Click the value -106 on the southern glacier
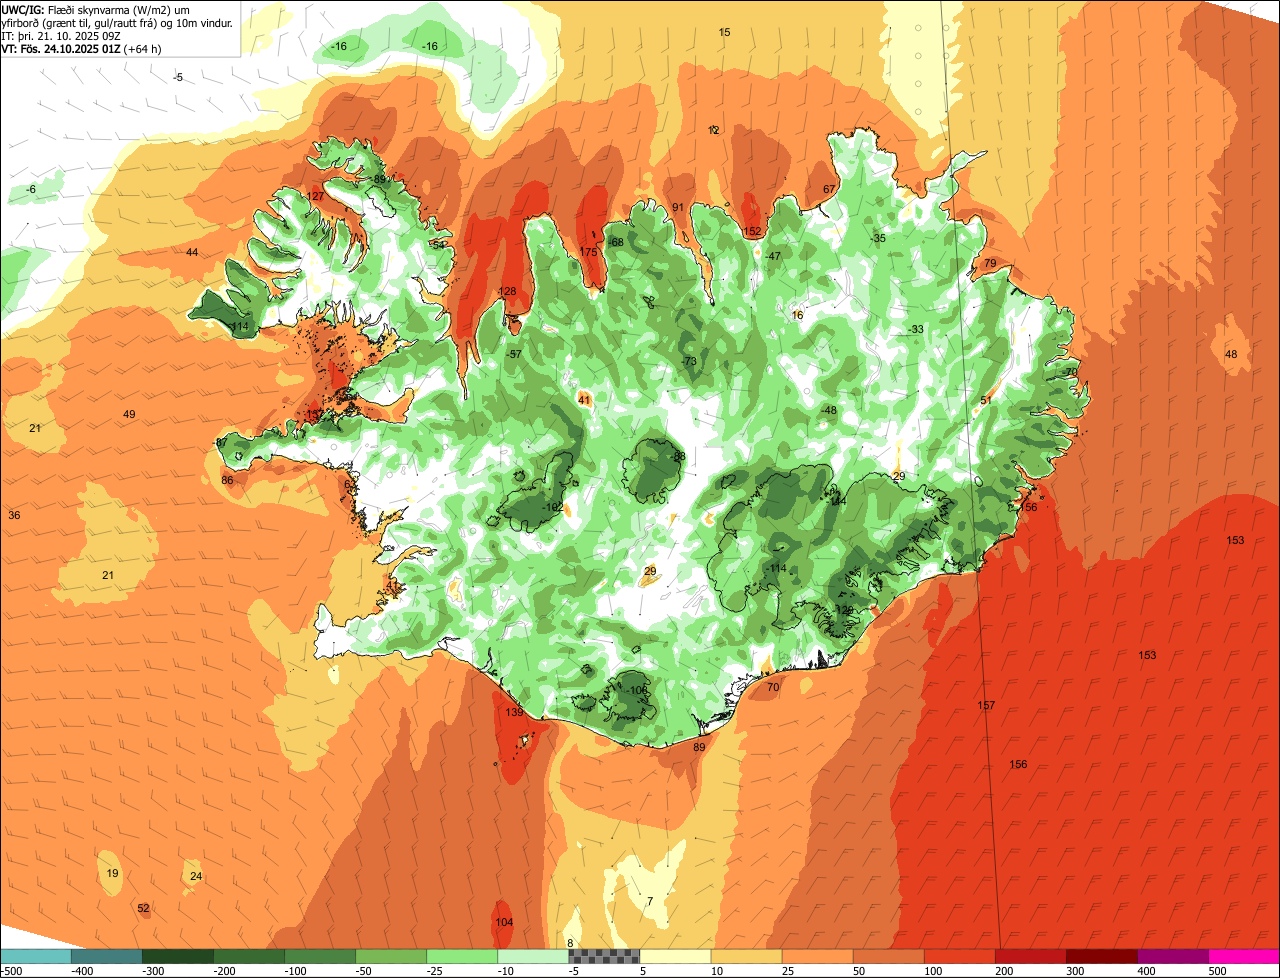 (x=637, y=690)
